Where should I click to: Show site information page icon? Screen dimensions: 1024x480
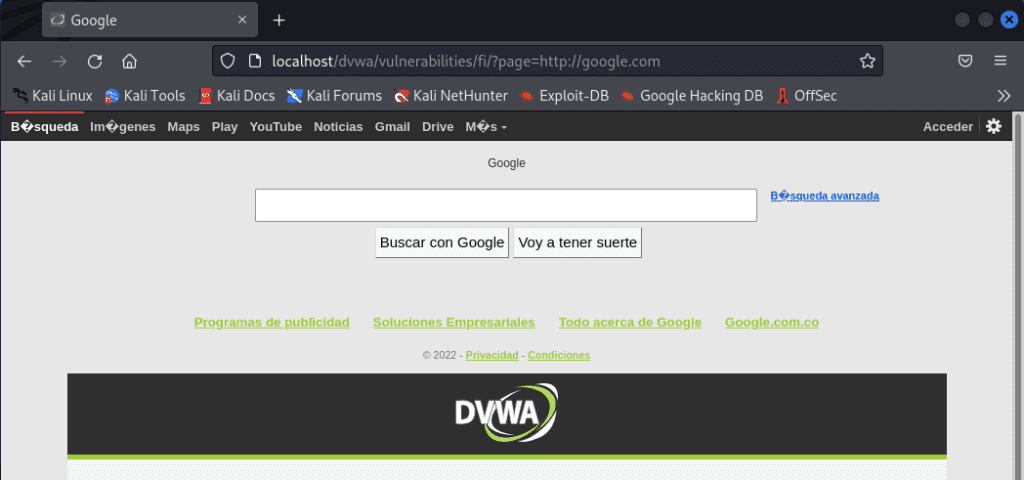[255, 61]
